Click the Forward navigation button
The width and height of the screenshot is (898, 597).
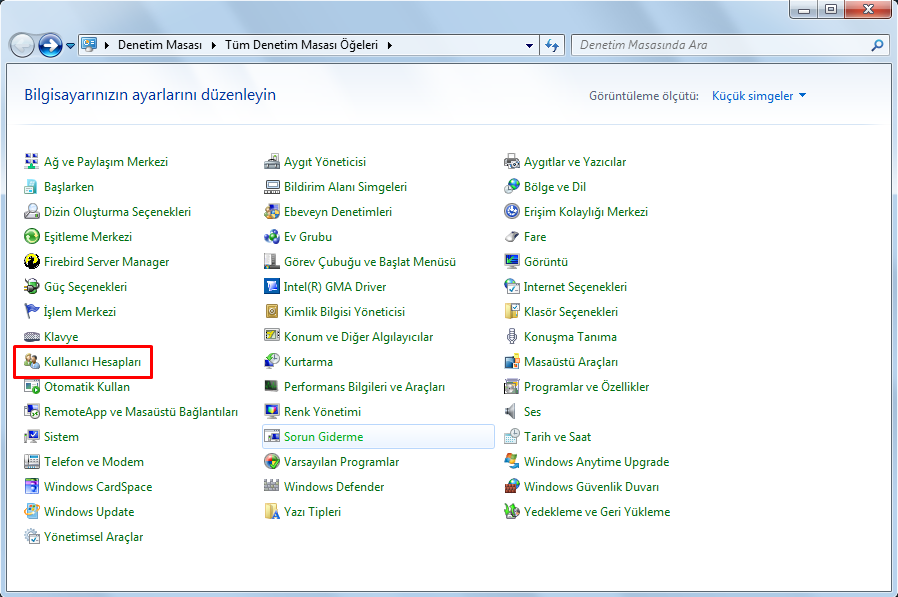[x=50, y=45]
